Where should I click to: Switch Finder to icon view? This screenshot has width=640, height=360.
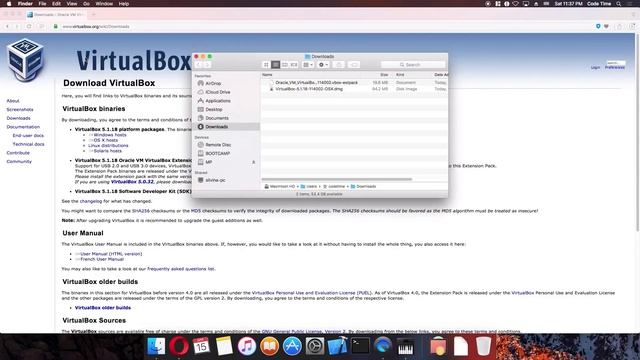(x=266, y=64)
